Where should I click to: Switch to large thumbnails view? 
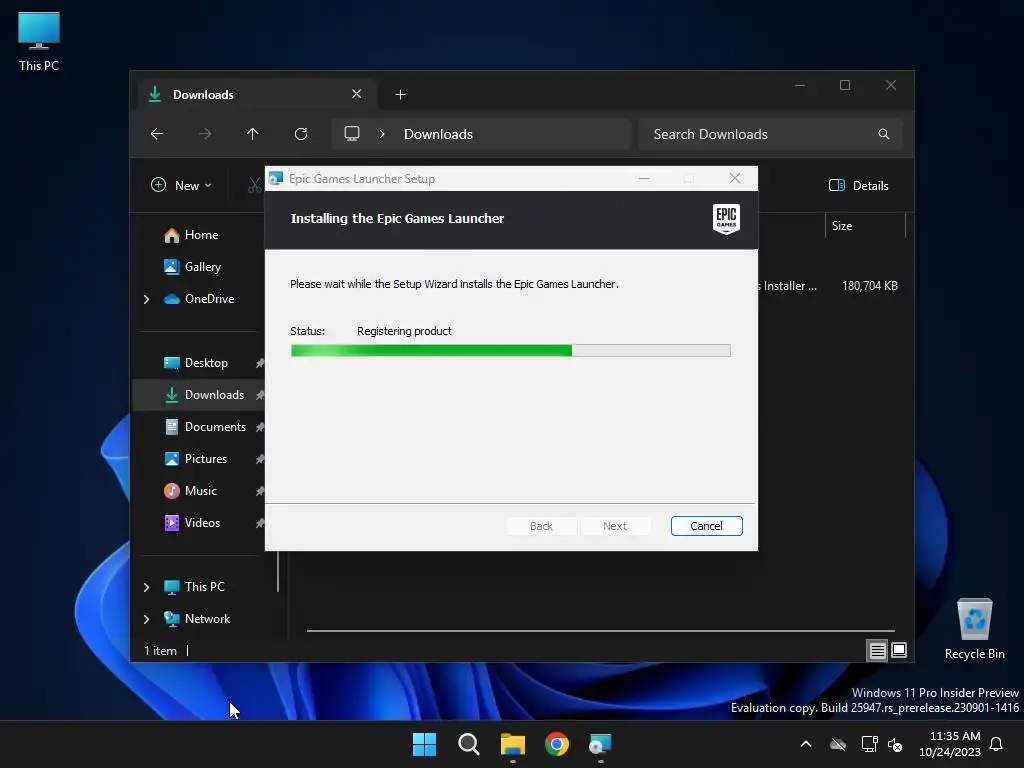(899, 650)
